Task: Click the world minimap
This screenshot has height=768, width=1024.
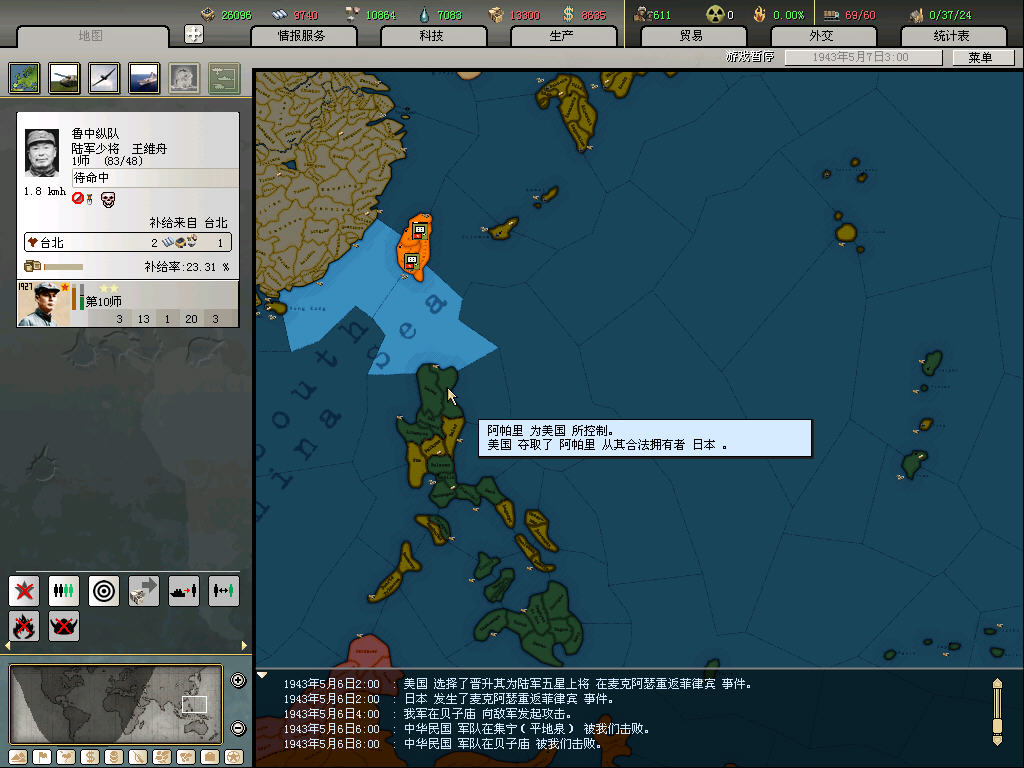Action: [116, 704]
